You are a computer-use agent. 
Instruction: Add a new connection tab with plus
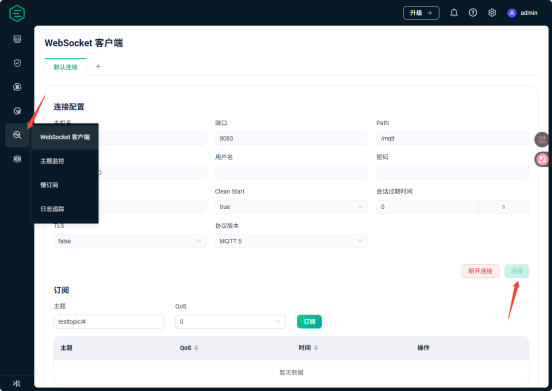(98, 67)
